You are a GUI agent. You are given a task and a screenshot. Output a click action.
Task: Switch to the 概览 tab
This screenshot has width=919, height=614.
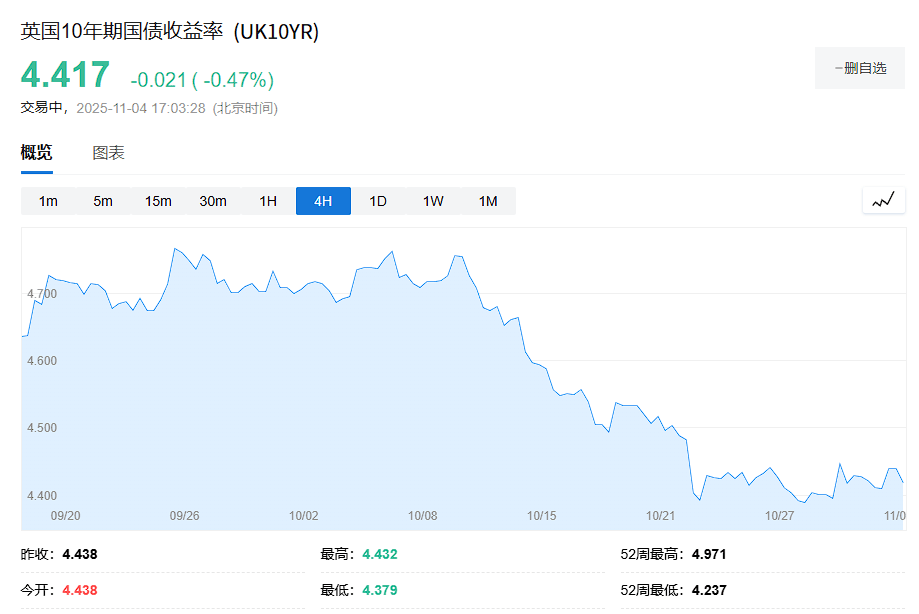tap(37, 153)
